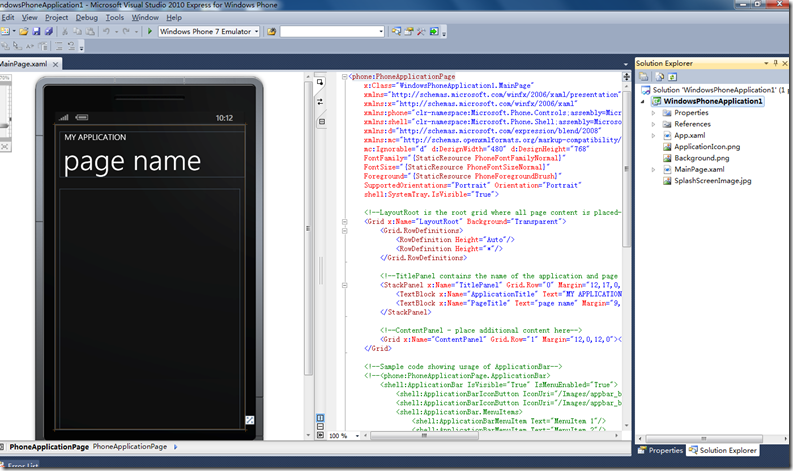Viewport: 793px width, 471px height.
Task: Open the View menu
Action: point(29,17)
